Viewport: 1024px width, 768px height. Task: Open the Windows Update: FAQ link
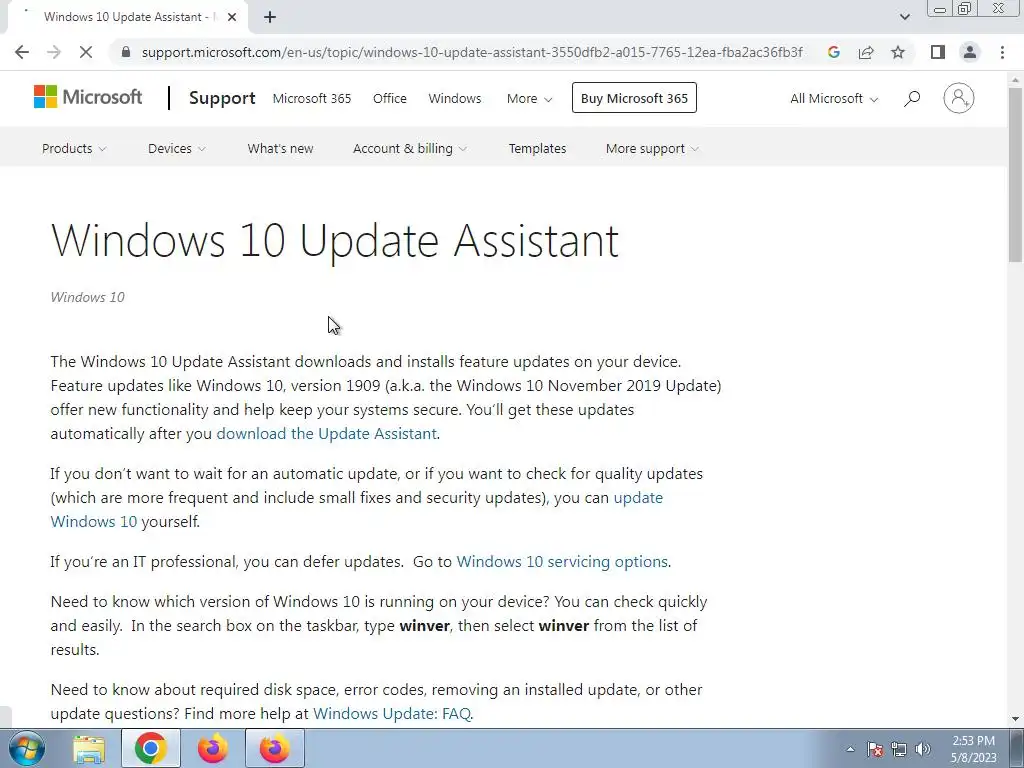(x=392, y=713)
